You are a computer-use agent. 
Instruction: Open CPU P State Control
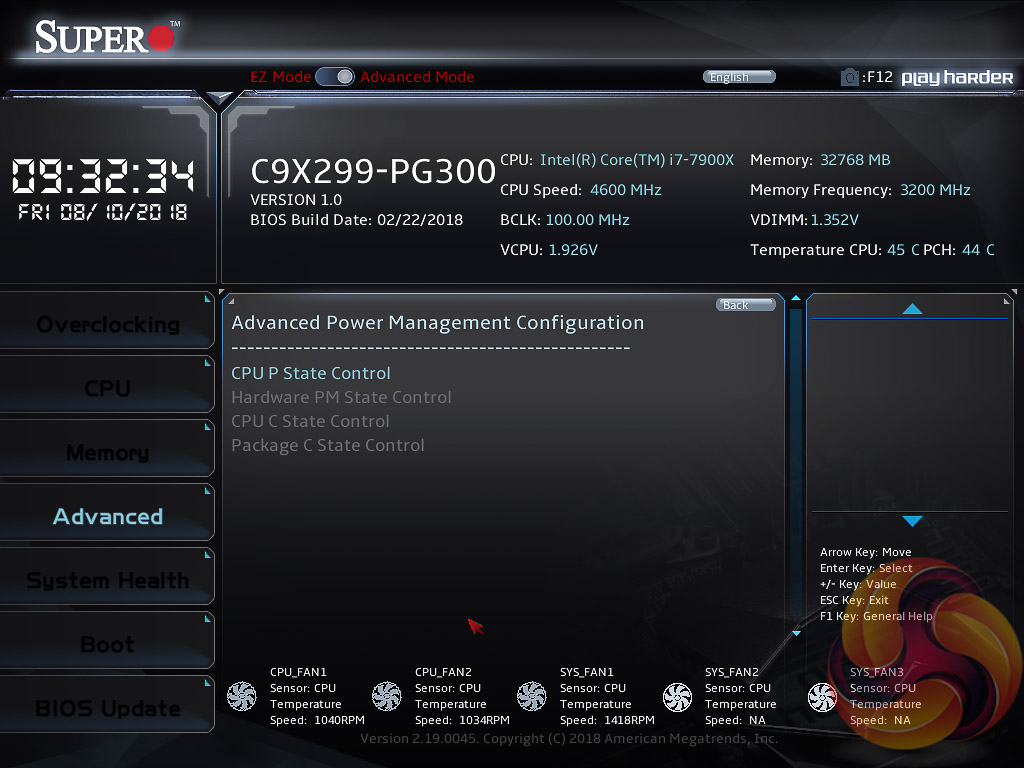[x=311, y=373]
